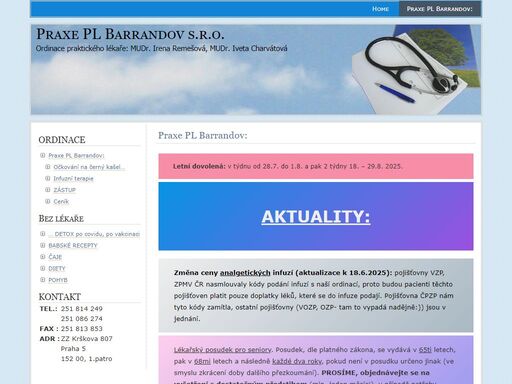The width and height of the screenshot is (512, 384).
Task: Open the ZÁSTUP sidebar link
Action: click(65, 190)
